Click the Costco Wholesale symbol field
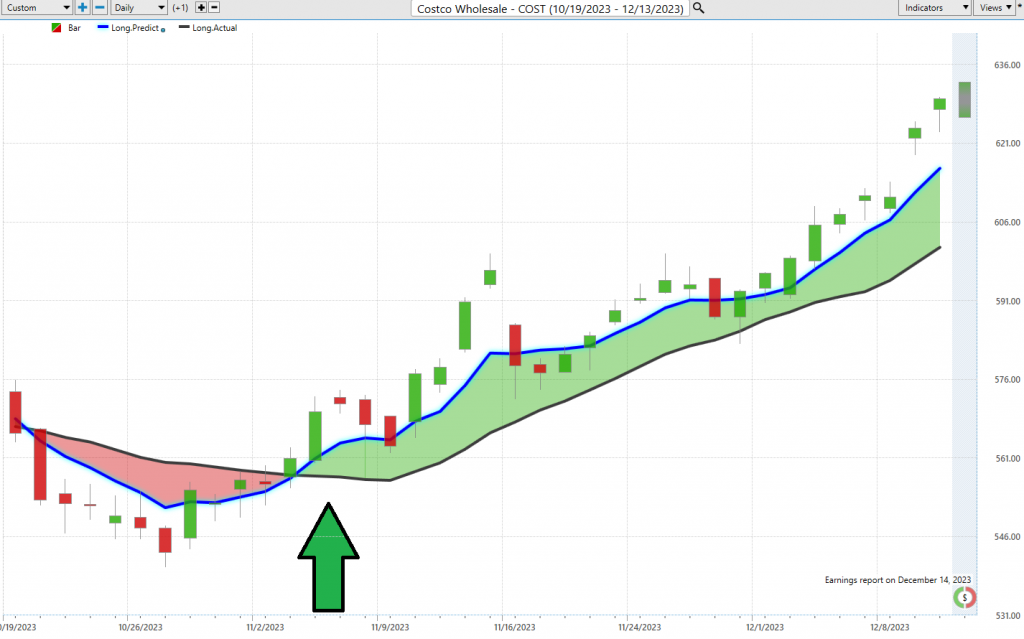Screen dimensions: 1024x639 click(550, 8)
